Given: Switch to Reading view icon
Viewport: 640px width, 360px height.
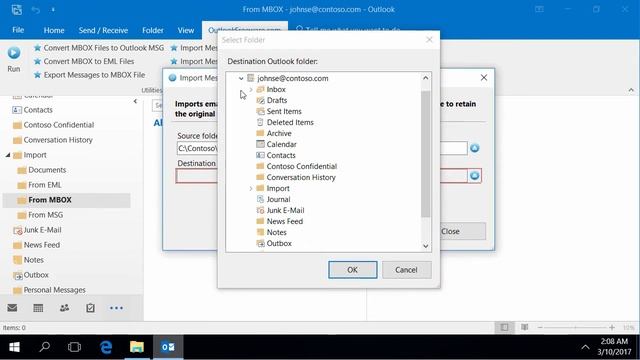Looking at the screenshot, I should point(525,327).
